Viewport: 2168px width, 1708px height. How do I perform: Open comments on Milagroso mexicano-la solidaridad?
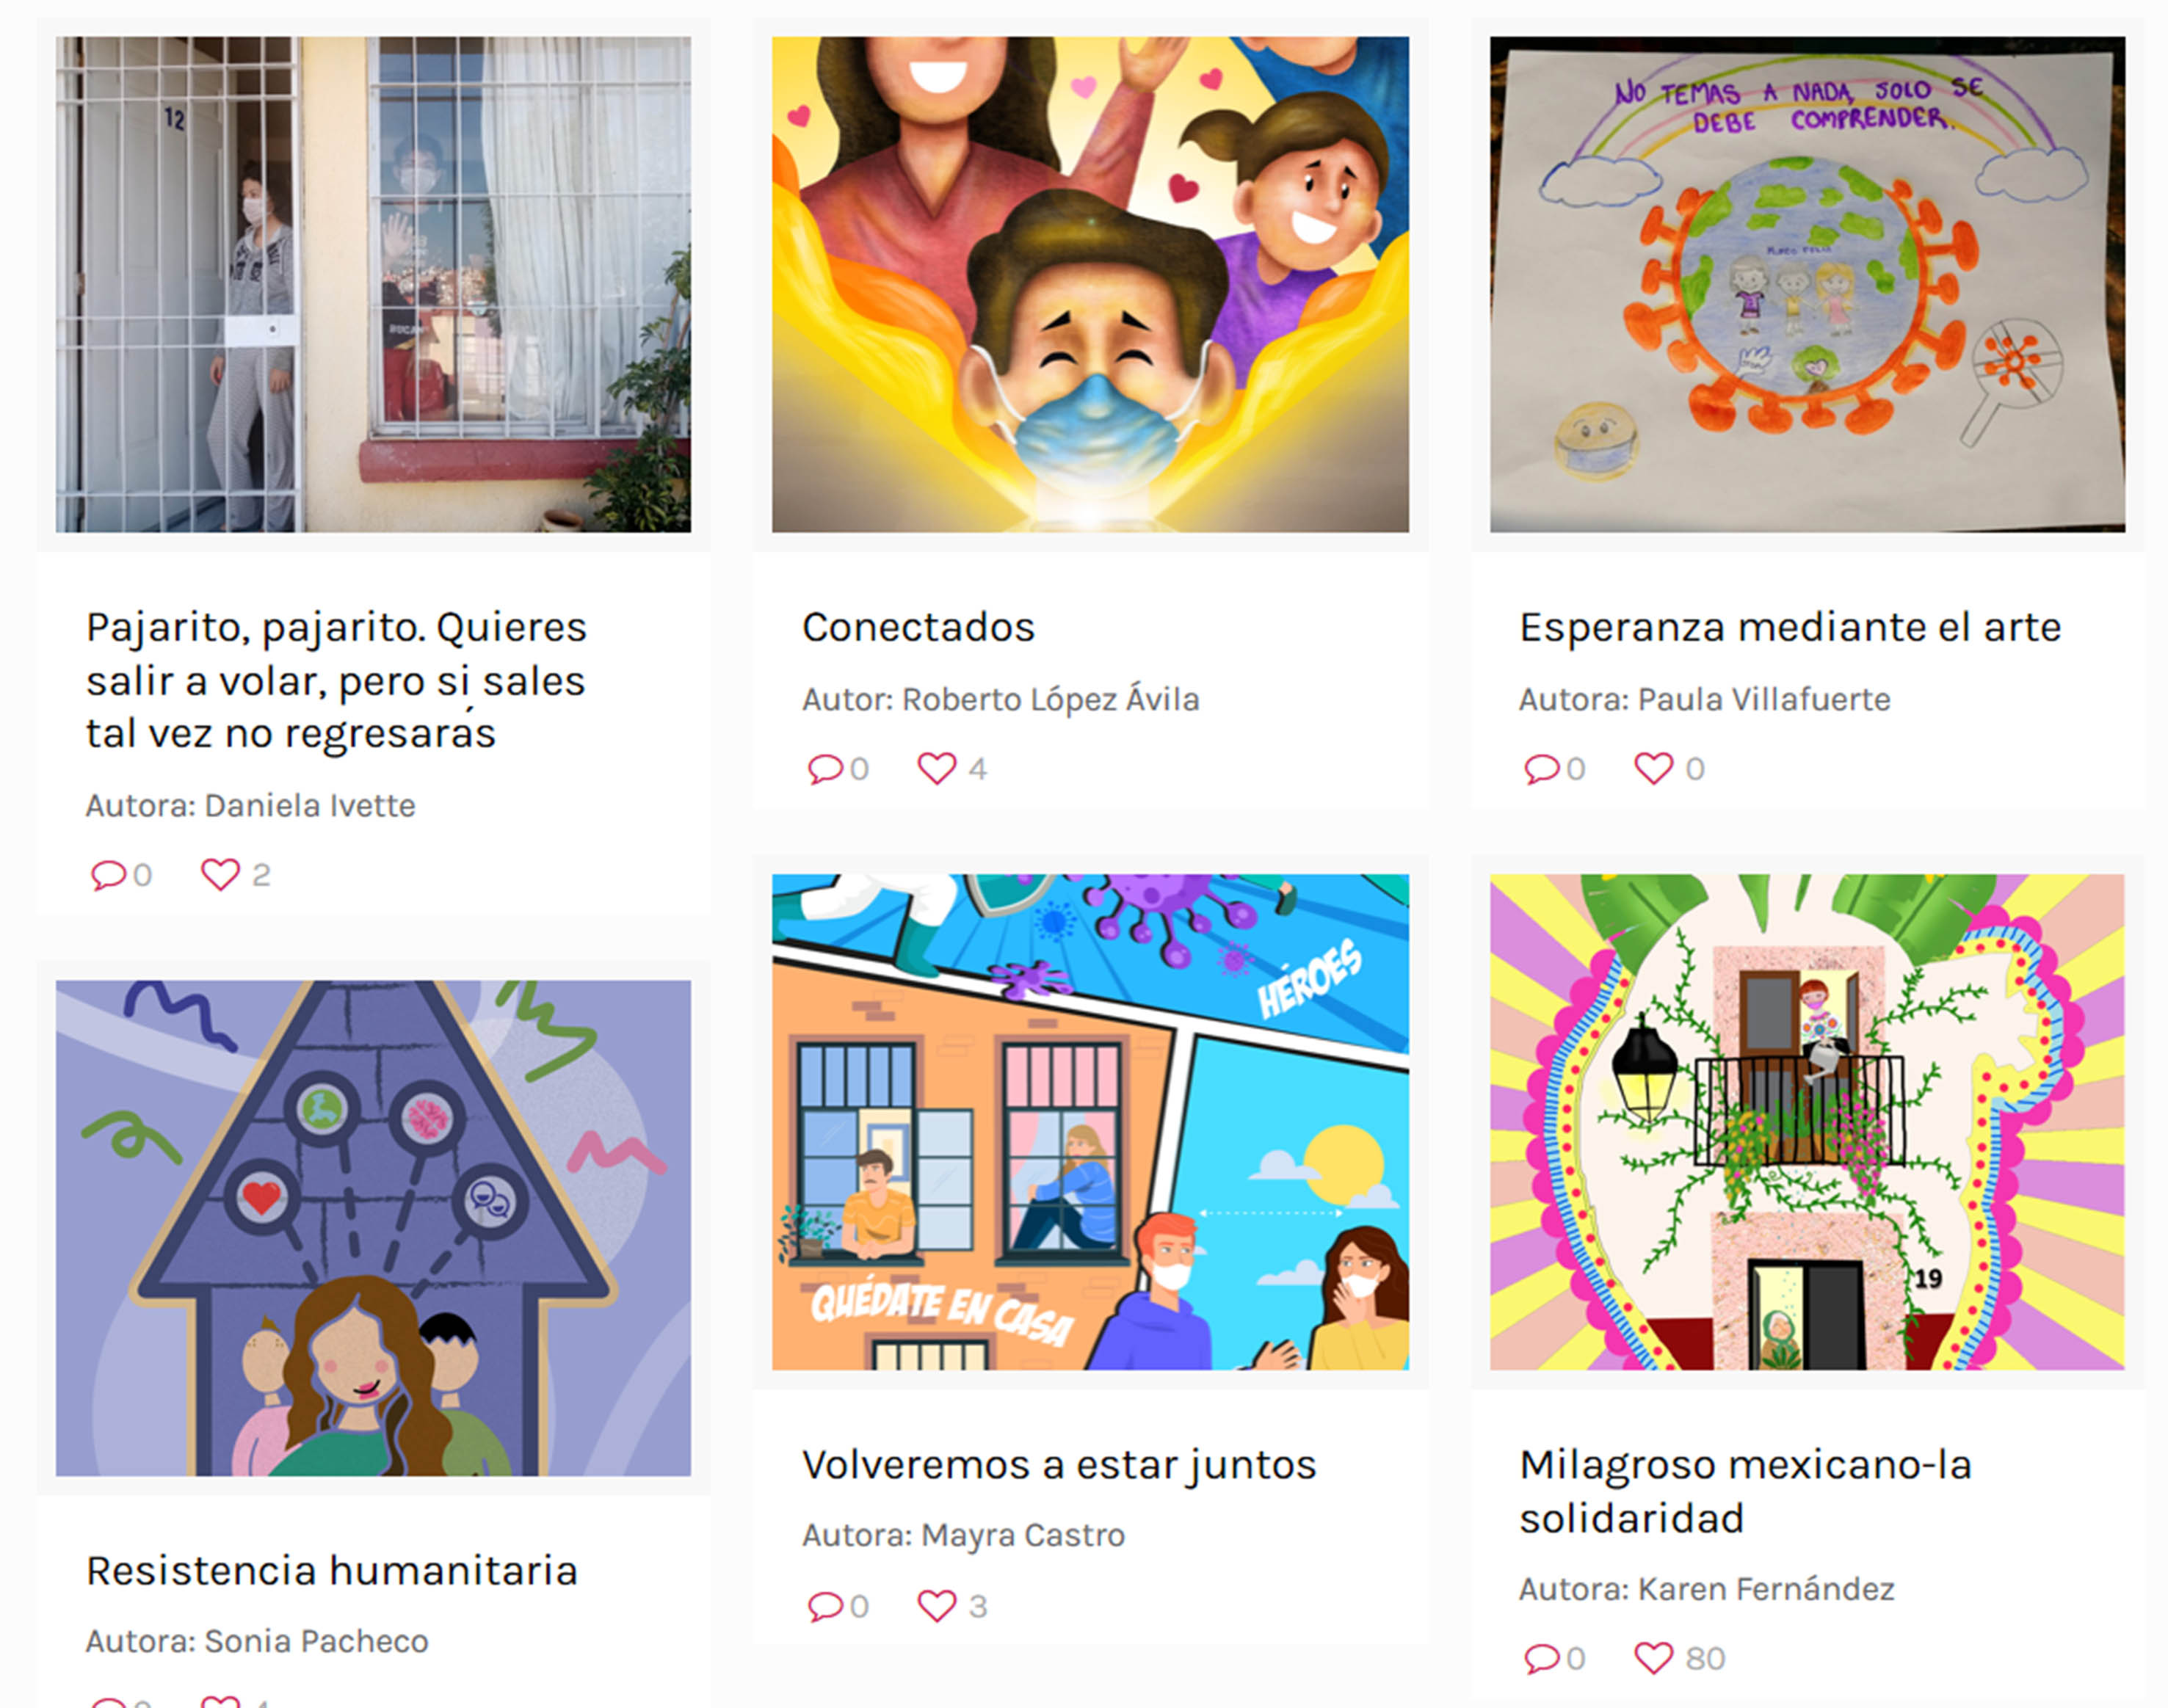1541,1659
